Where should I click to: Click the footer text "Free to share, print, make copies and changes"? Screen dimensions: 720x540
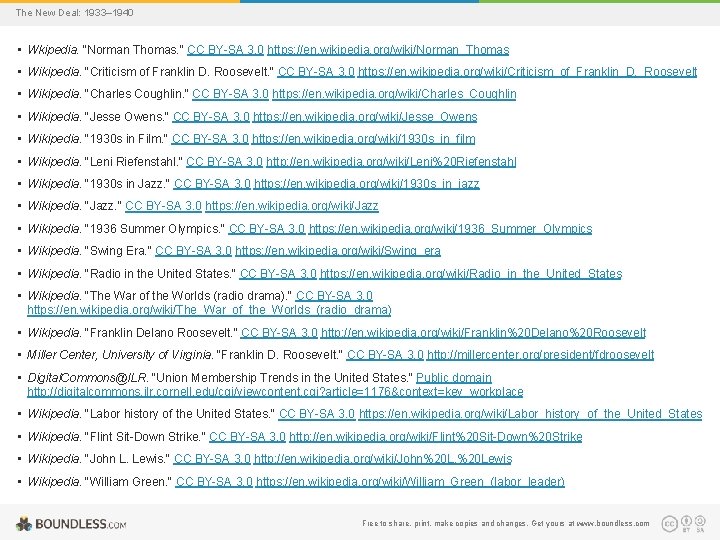[445, 523]
